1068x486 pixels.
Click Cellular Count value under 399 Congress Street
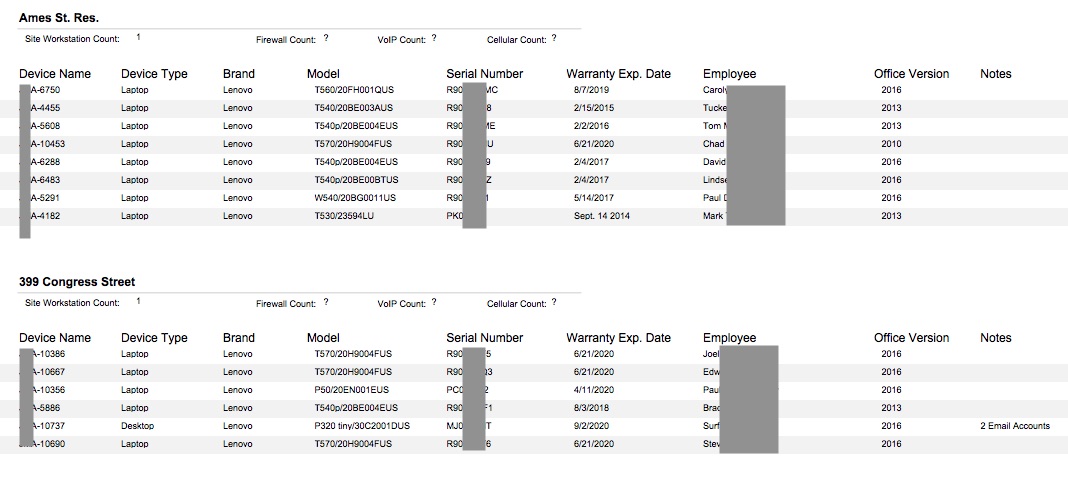[x=554, y=302]
